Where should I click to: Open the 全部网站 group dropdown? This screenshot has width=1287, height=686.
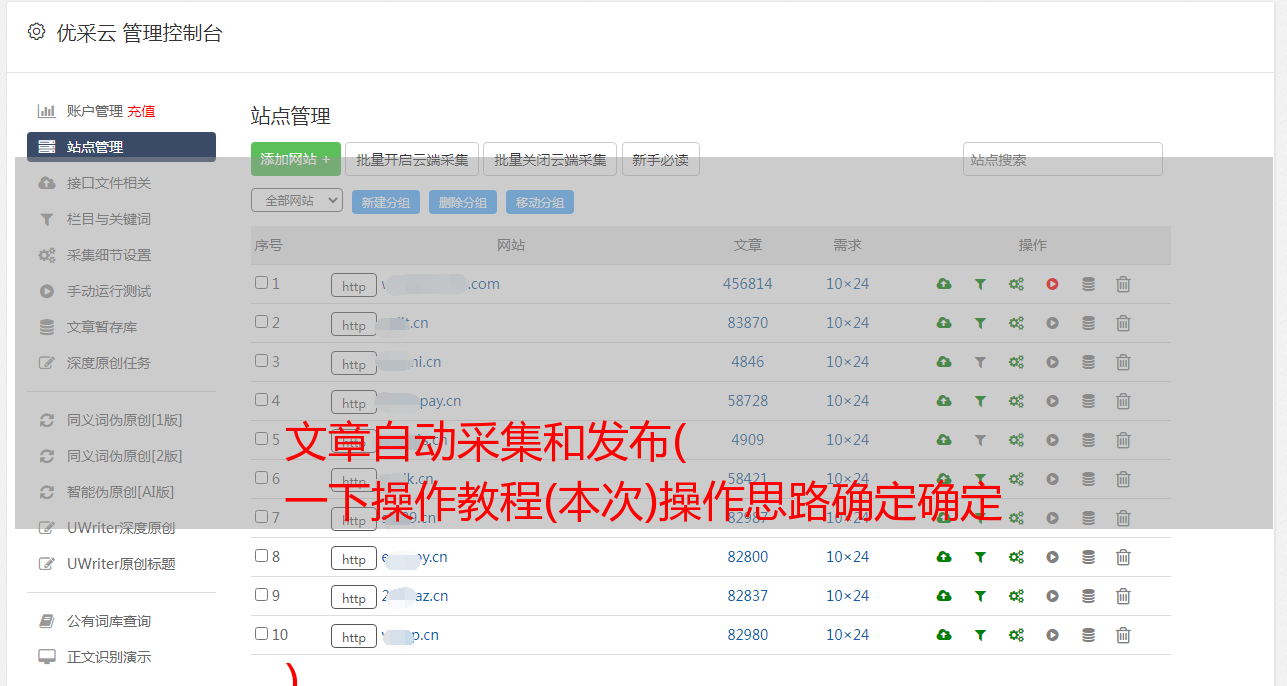coord(297,201)
